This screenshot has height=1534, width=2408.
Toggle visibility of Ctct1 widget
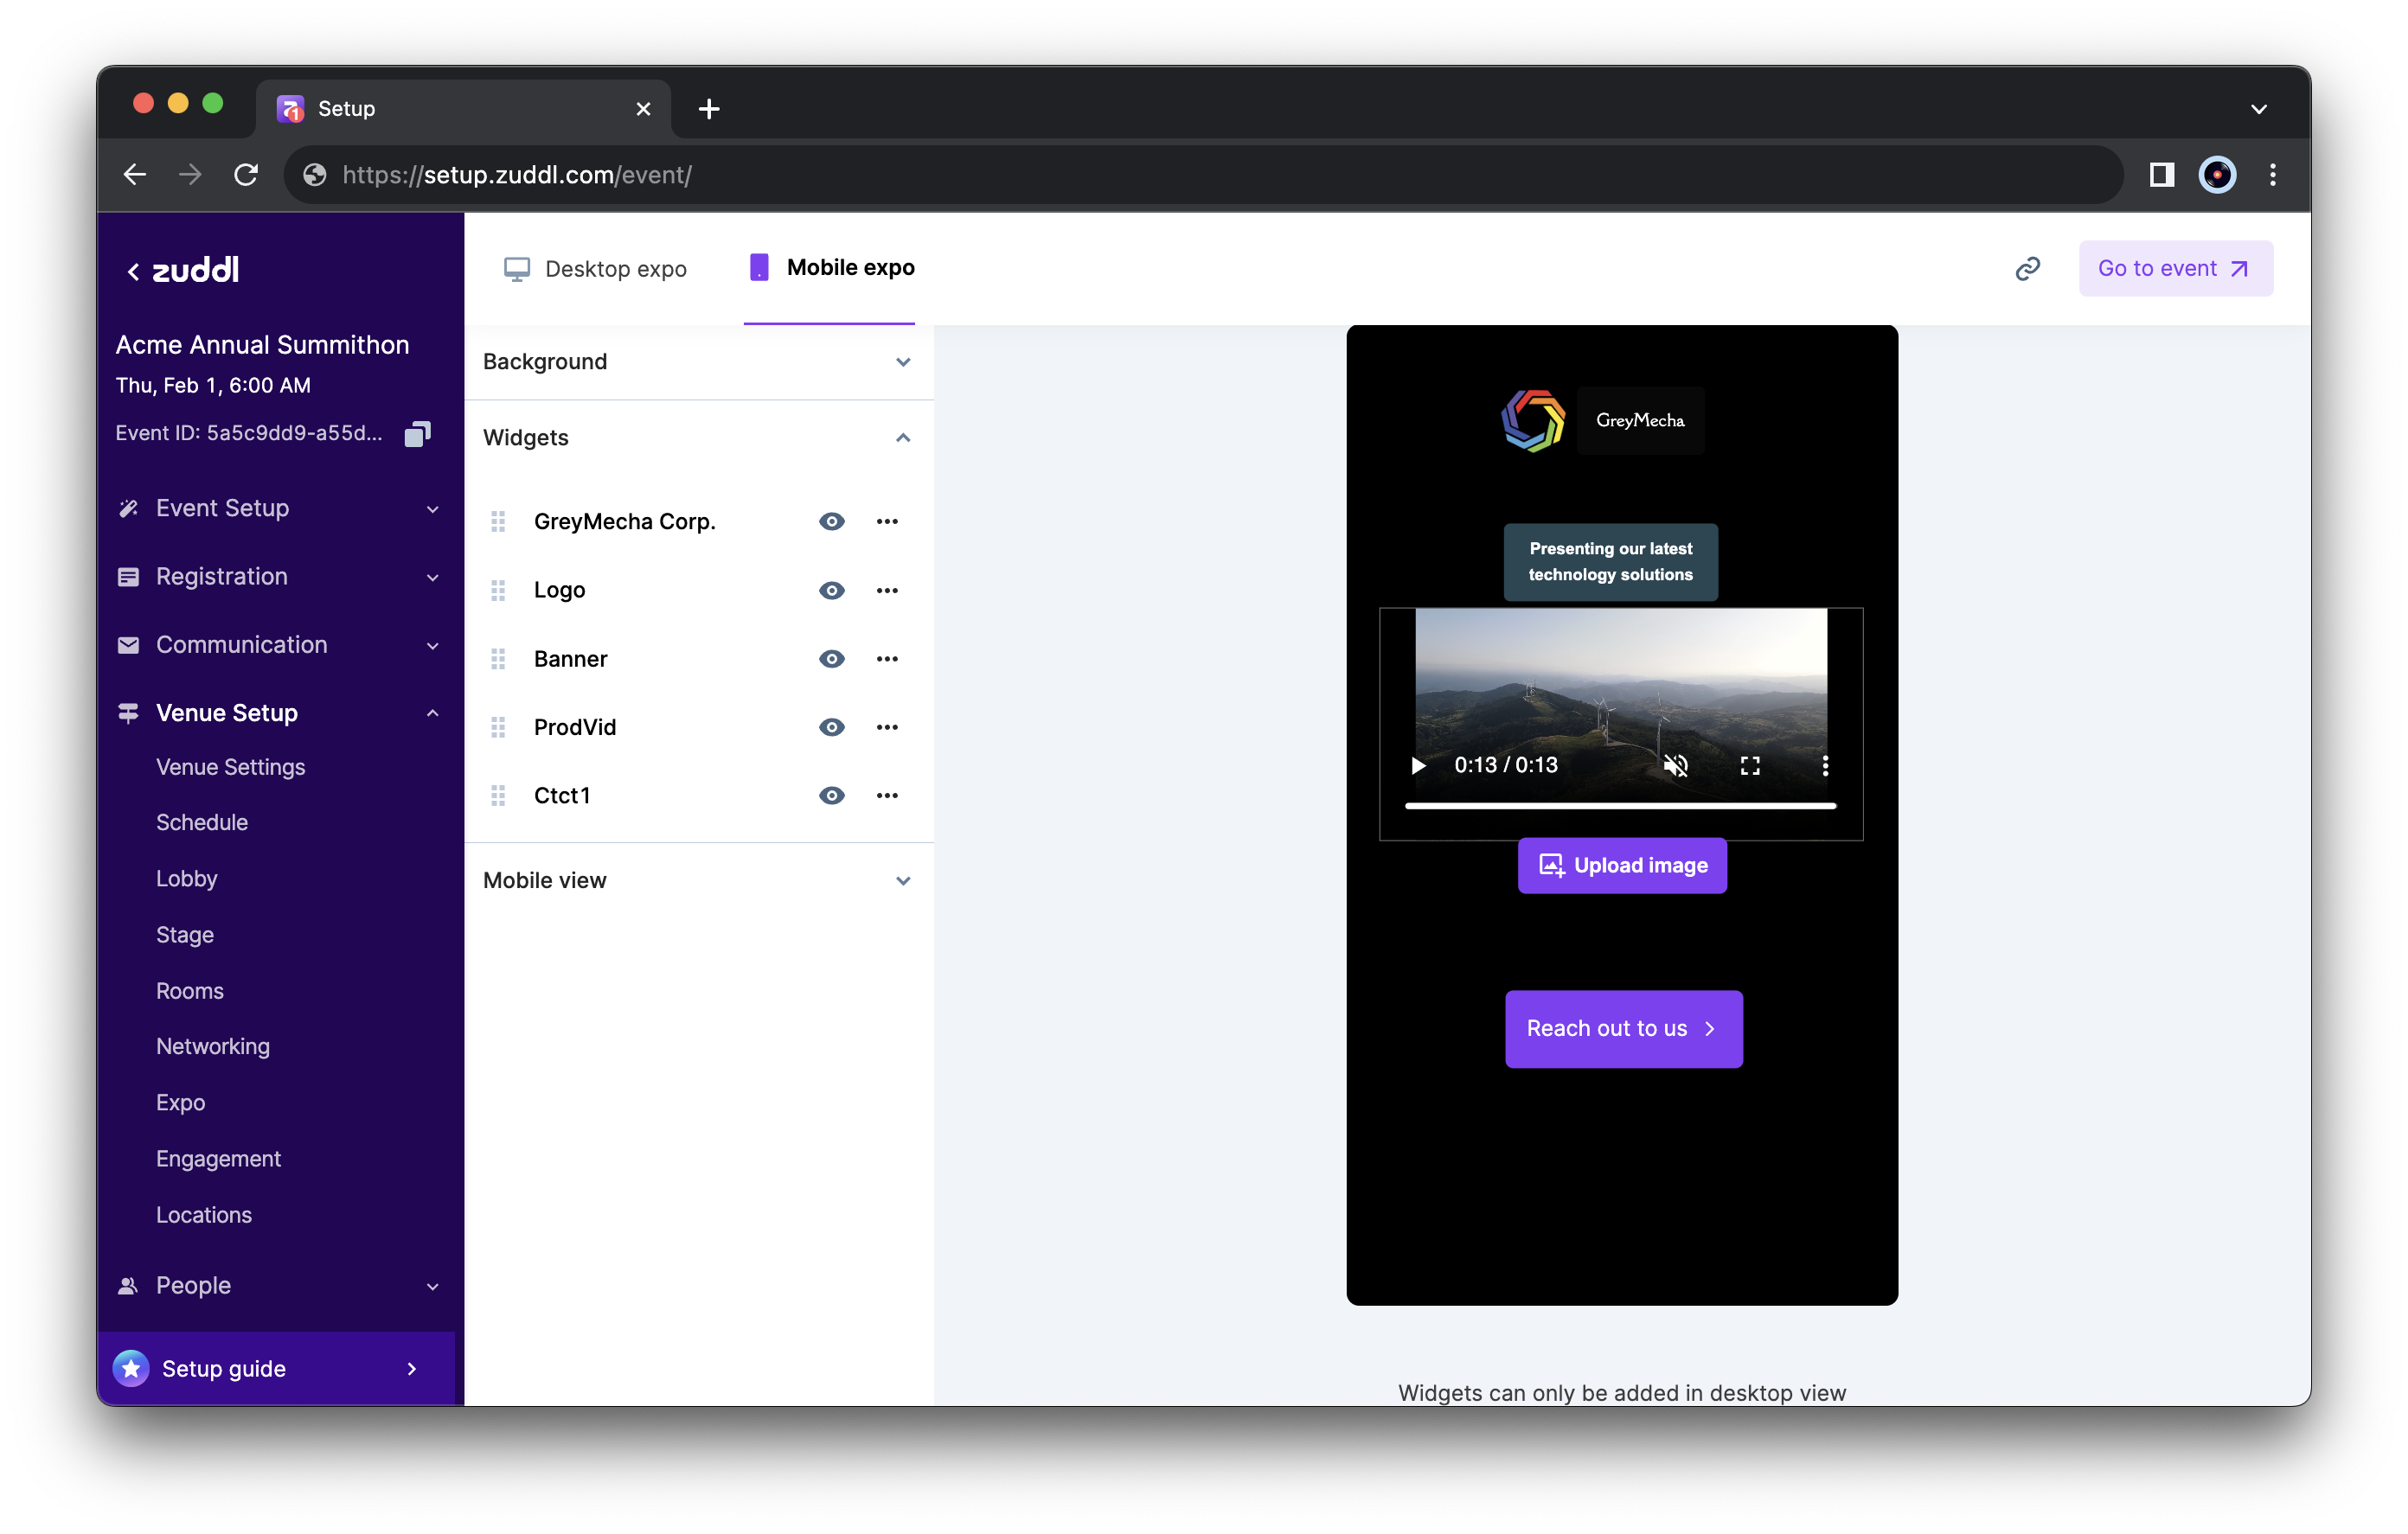point(831,796)
